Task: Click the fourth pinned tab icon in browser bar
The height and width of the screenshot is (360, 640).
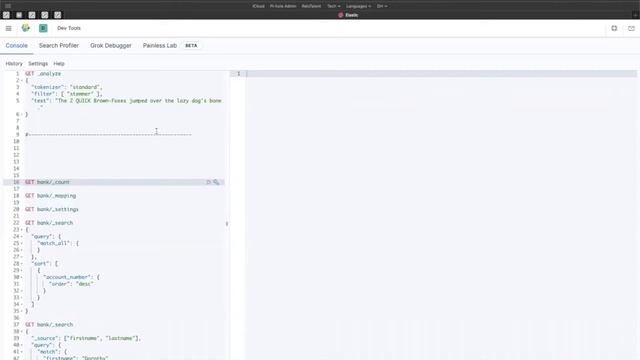Action: tap(45, 15)
